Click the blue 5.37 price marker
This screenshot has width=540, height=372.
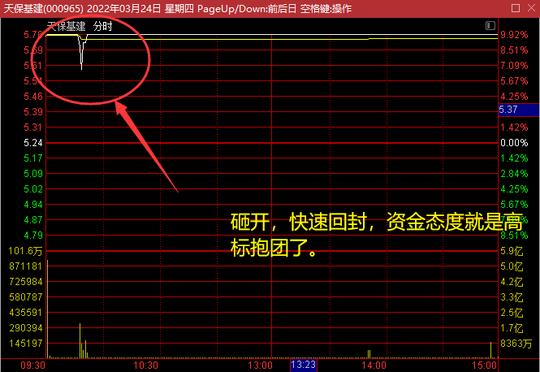(518, 110)
